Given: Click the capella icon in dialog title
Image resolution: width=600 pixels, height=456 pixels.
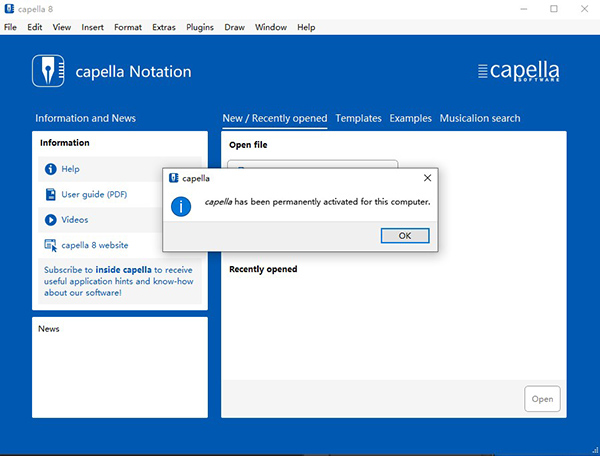Looking at the screenshot, I should tap(174, 178).
